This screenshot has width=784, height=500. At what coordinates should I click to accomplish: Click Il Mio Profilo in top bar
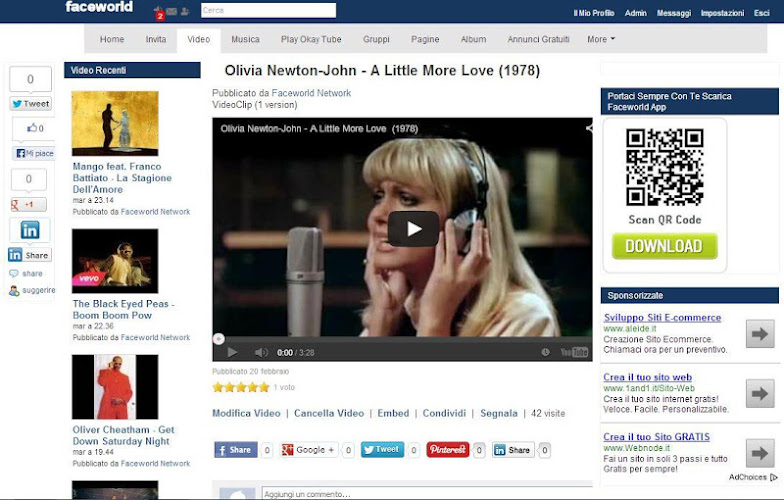[x=594, y=13]
